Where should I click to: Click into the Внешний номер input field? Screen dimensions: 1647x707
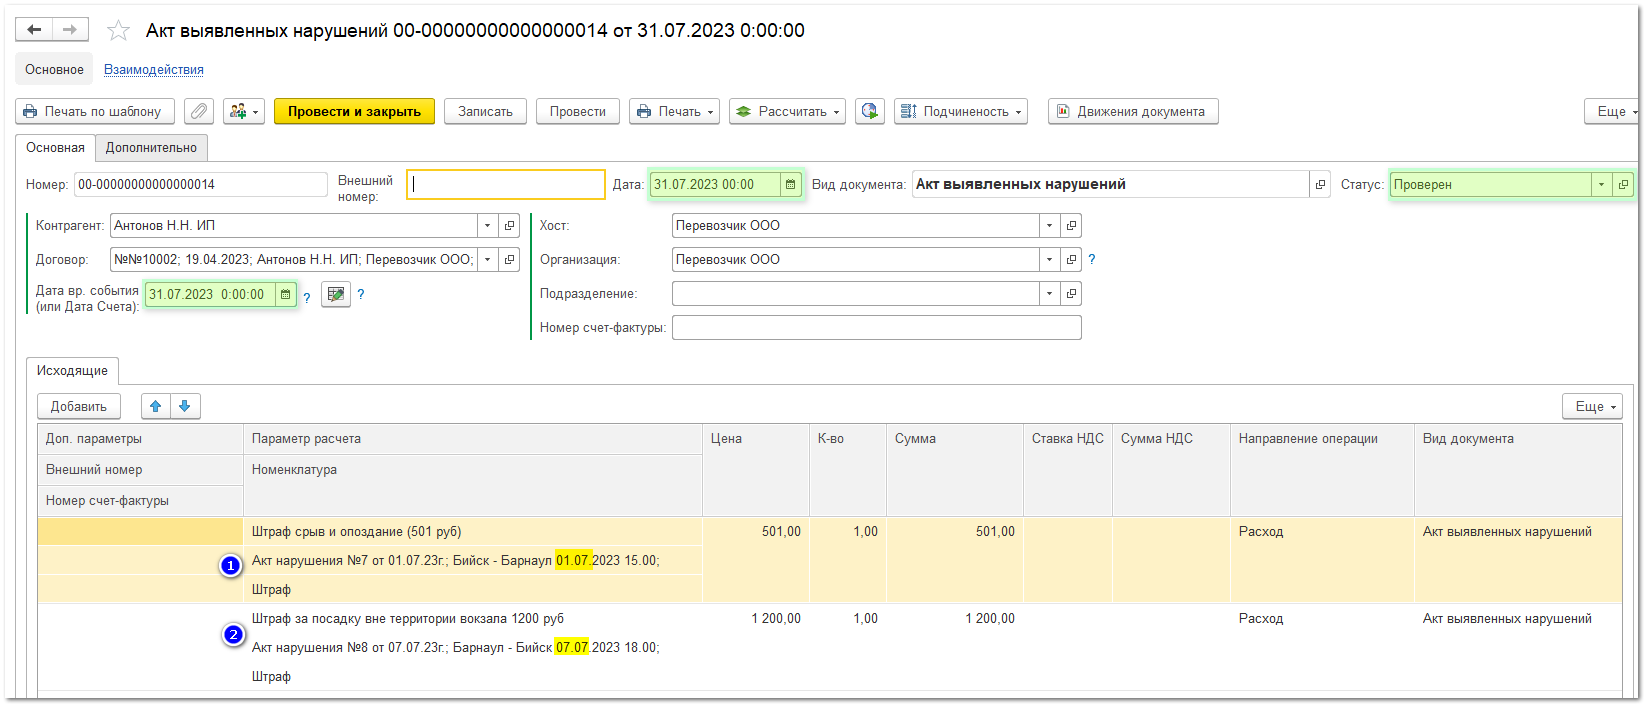pyautogui.click(x=506, y=185)
